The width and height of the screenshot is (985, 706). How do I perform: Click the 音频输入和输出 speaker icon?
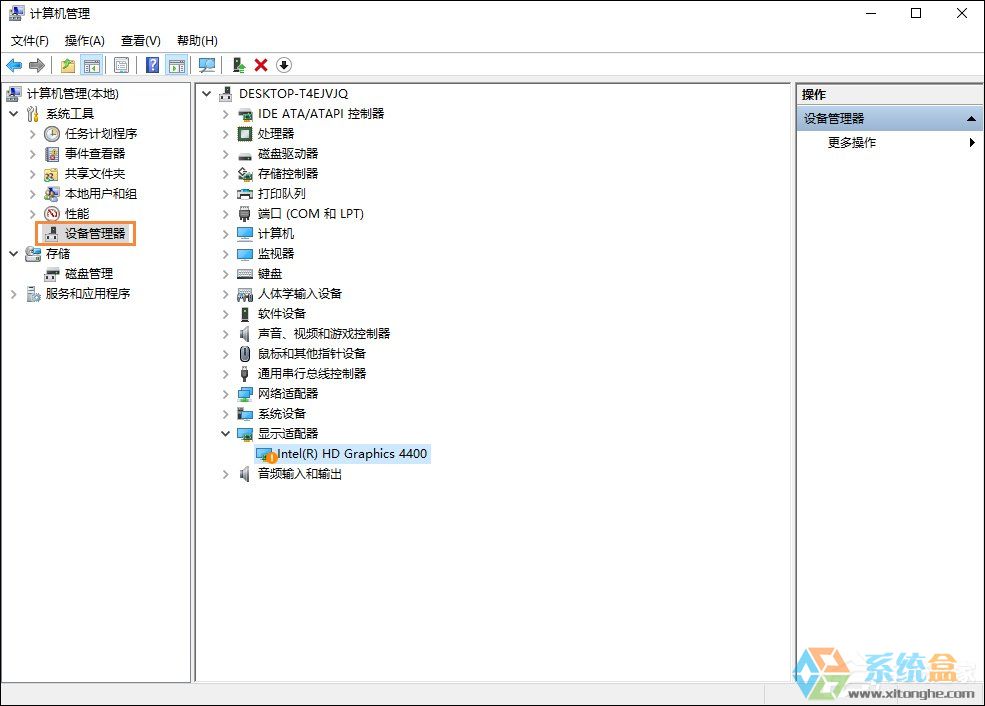244,474
